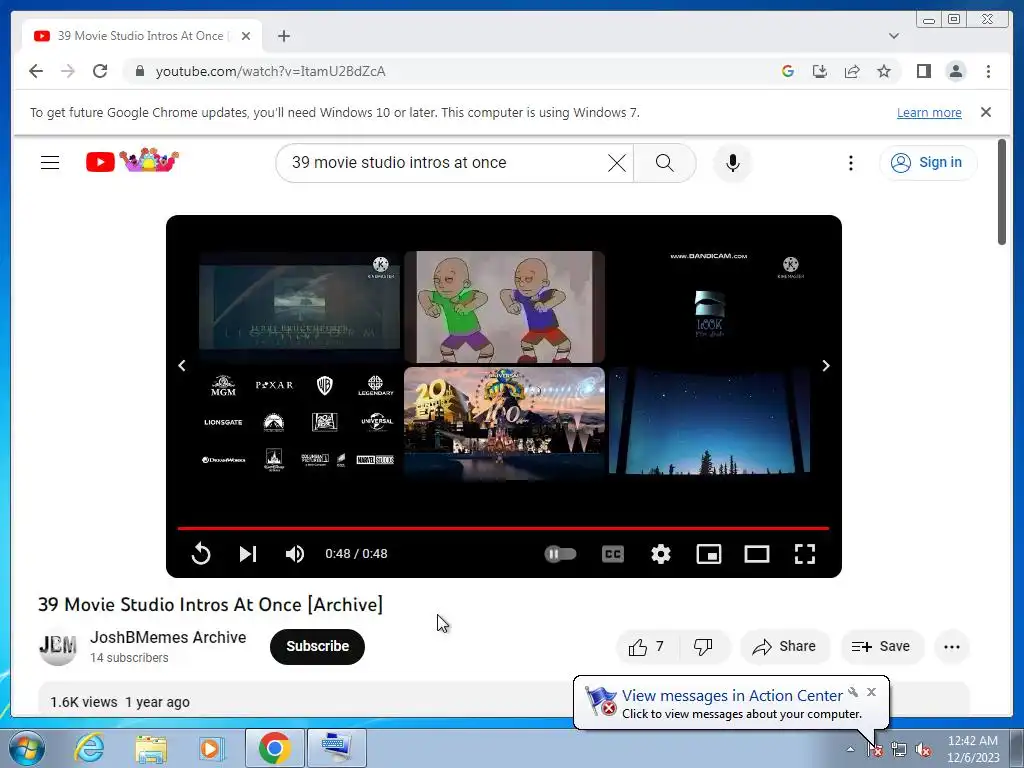The height and width of the screenshot is (768, 1024).
Task: Toggle autoplay switch
Action: point(560,554)
